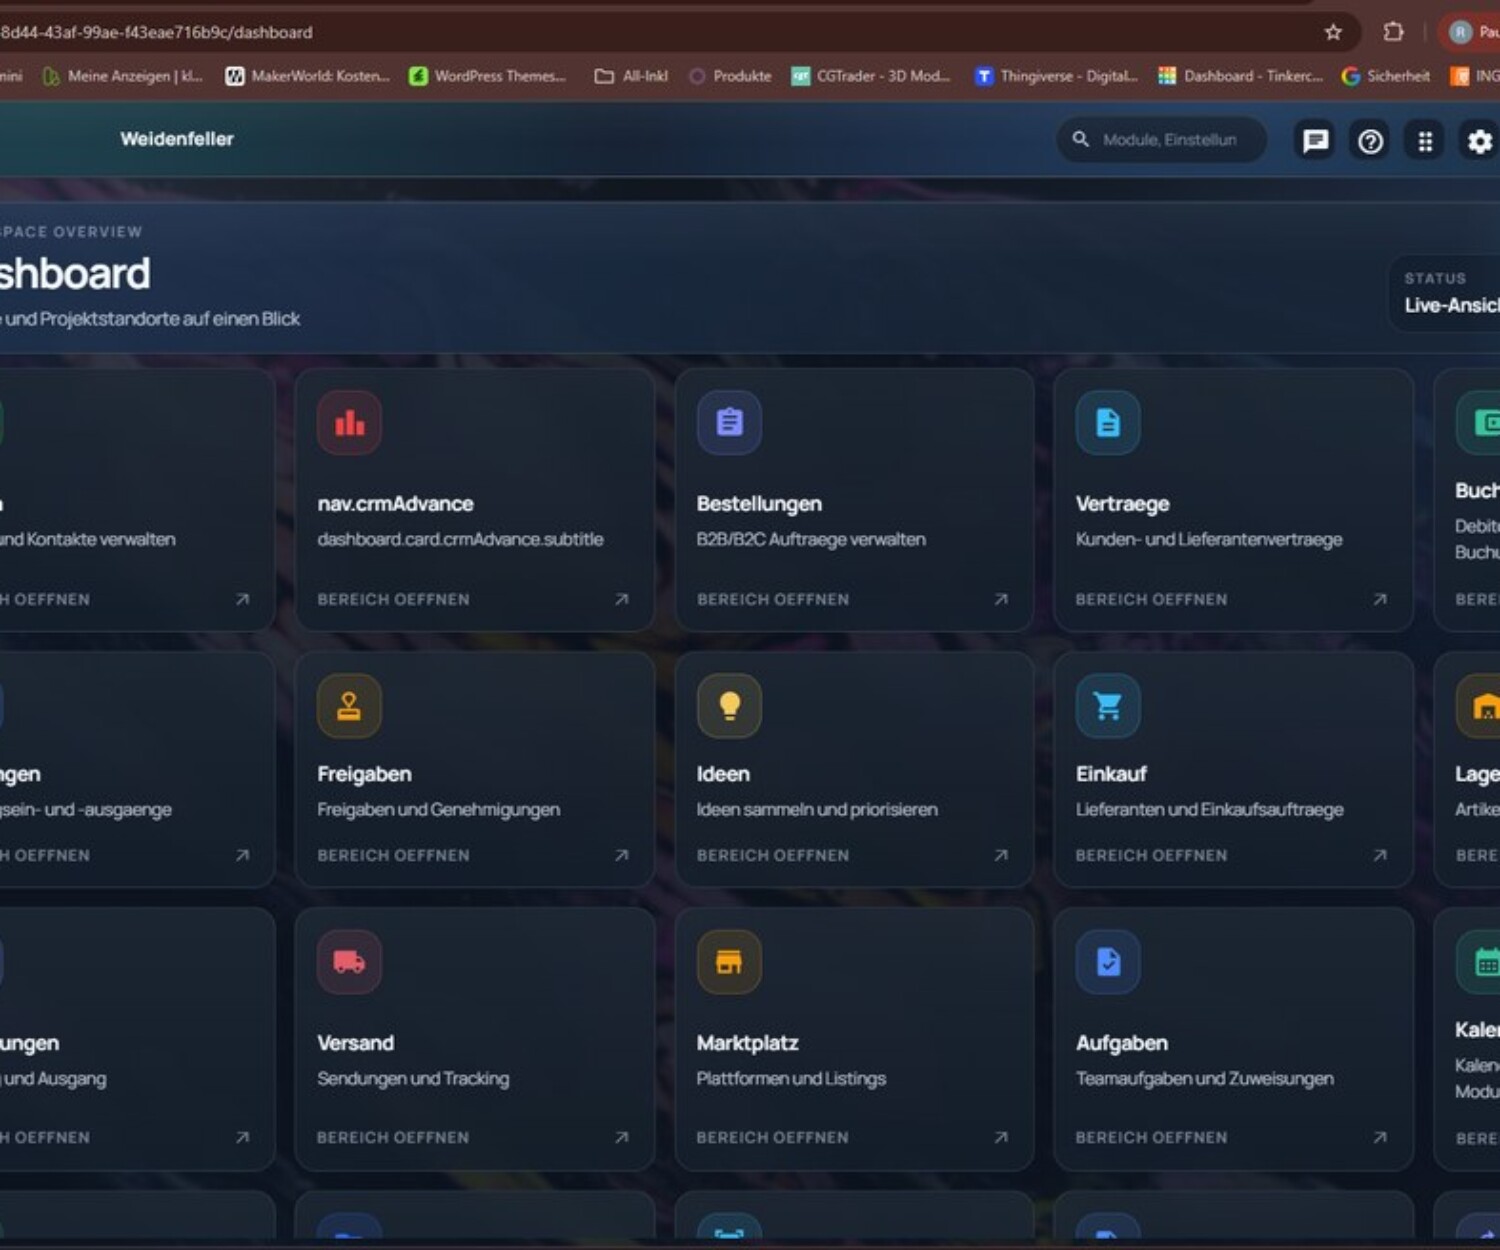Open Versand card arrow link

point(621,1137)
